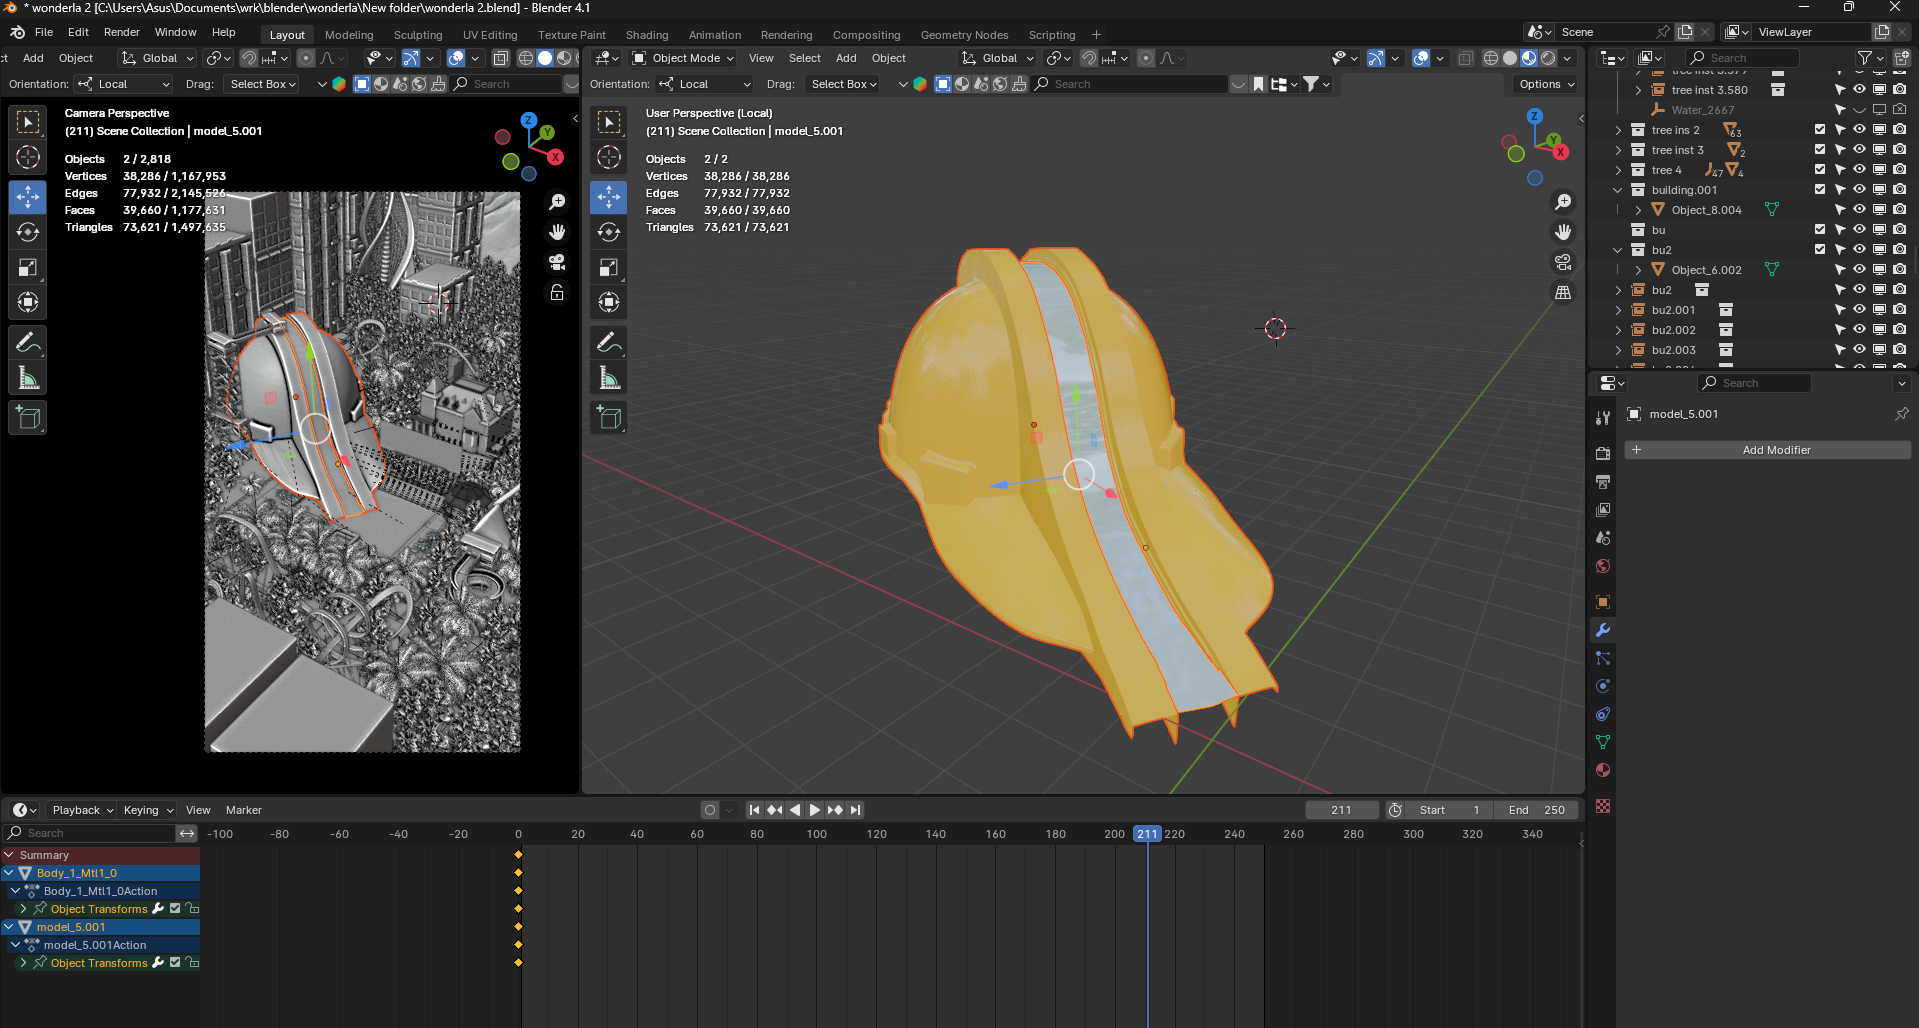The width and height of the screenshot is (1919, 1028).
Task: Click the current frame marker 211
Action: [1147, 834]
